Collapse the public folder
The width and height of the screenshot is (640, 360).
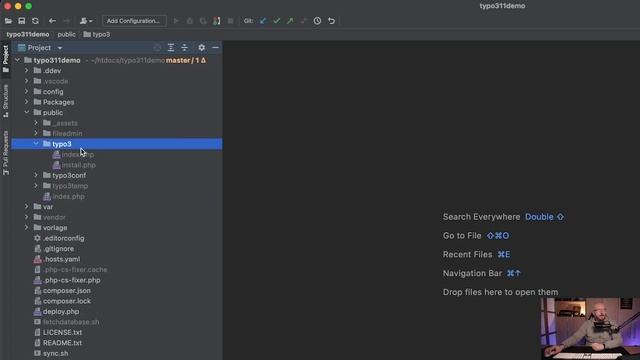tap(27, 112)
